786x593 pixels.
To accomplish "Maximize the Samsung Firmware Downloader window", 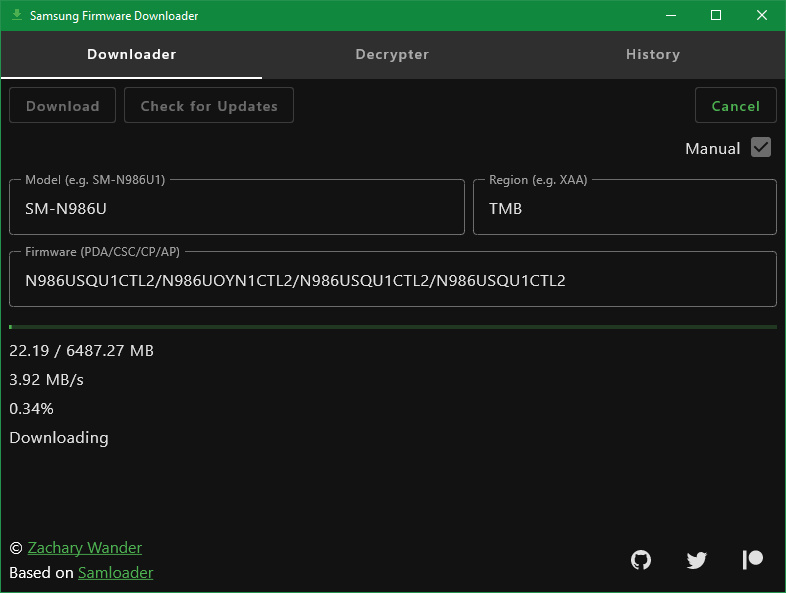I will [x=716, y=15].
